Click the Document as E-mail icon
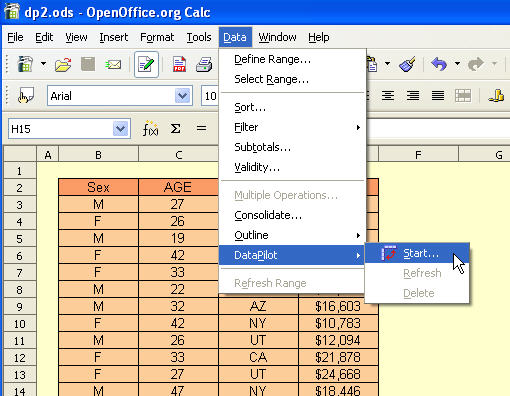Screen dimensions: 510x396 pyautogui.click(x=113, y=64)
